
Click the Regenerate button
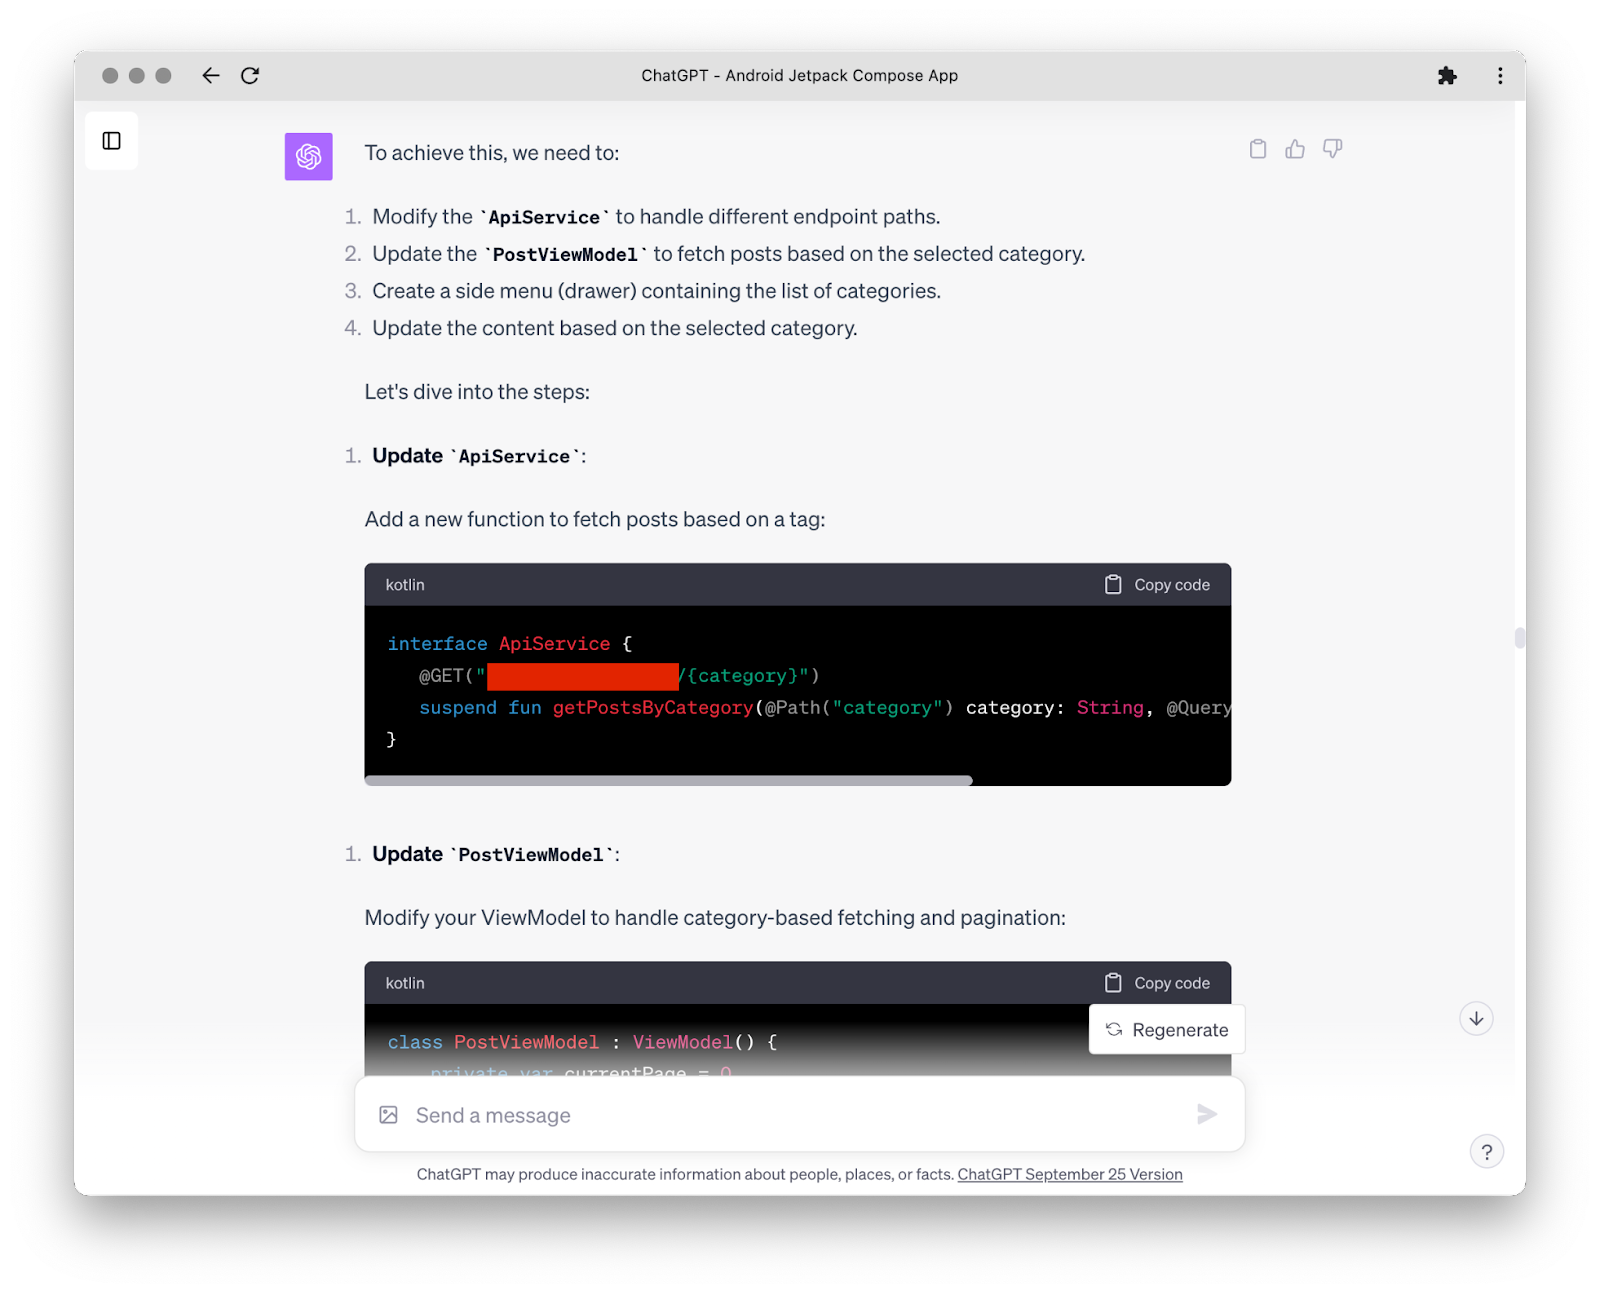coord(1167,1030)
